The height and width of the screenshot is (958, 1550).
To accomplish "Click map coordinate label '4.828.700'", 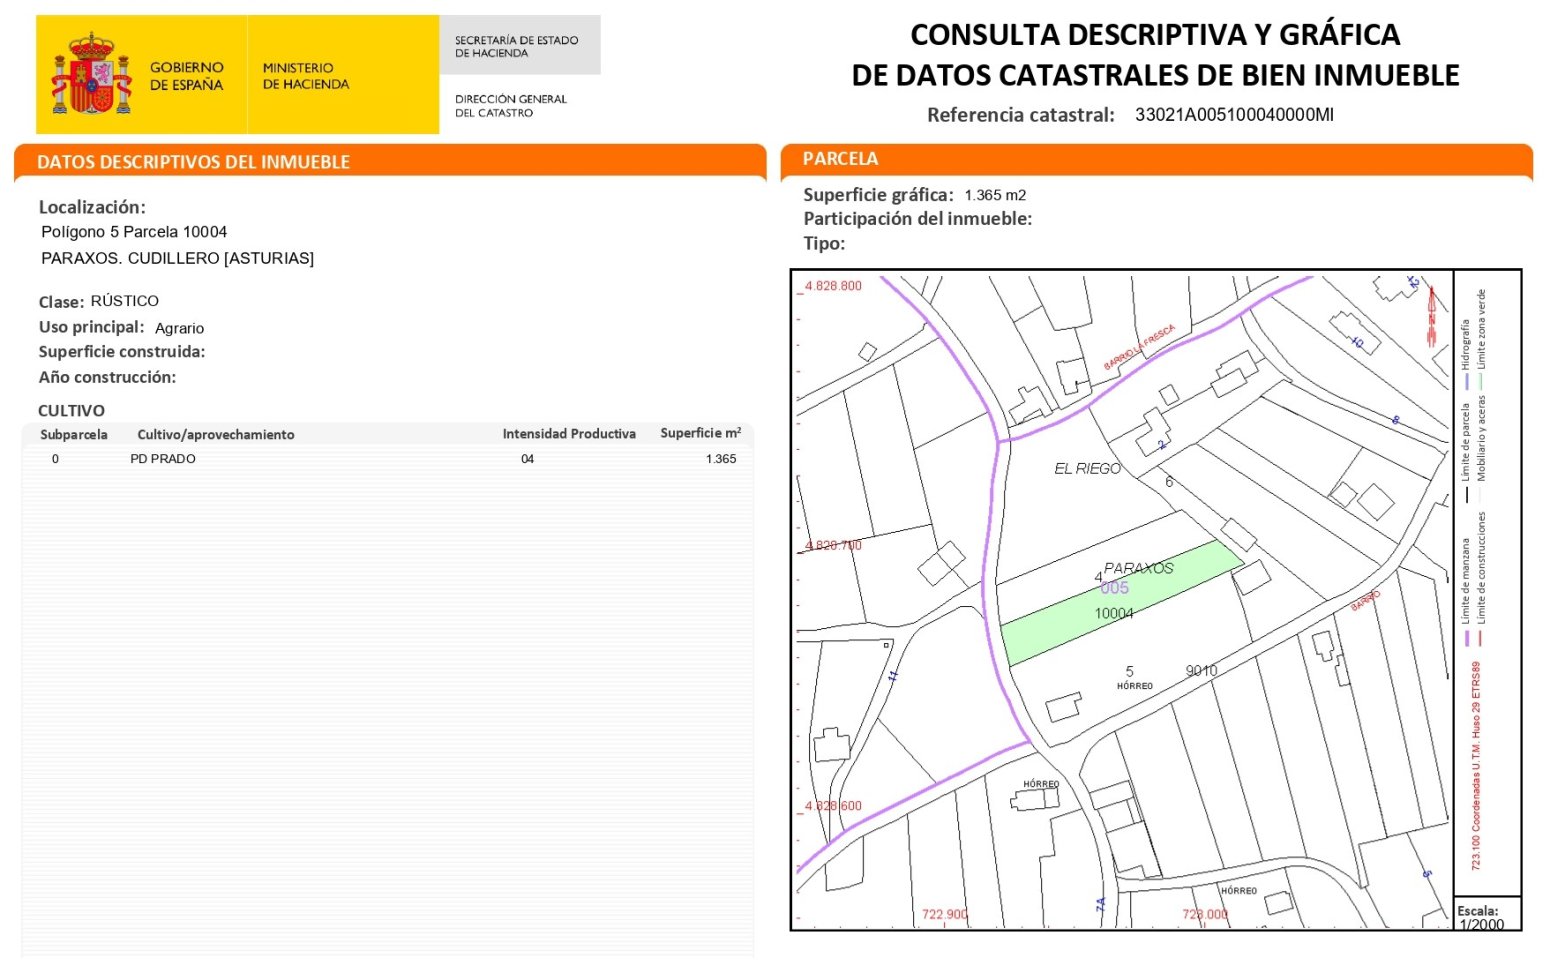I will [833, 546].
